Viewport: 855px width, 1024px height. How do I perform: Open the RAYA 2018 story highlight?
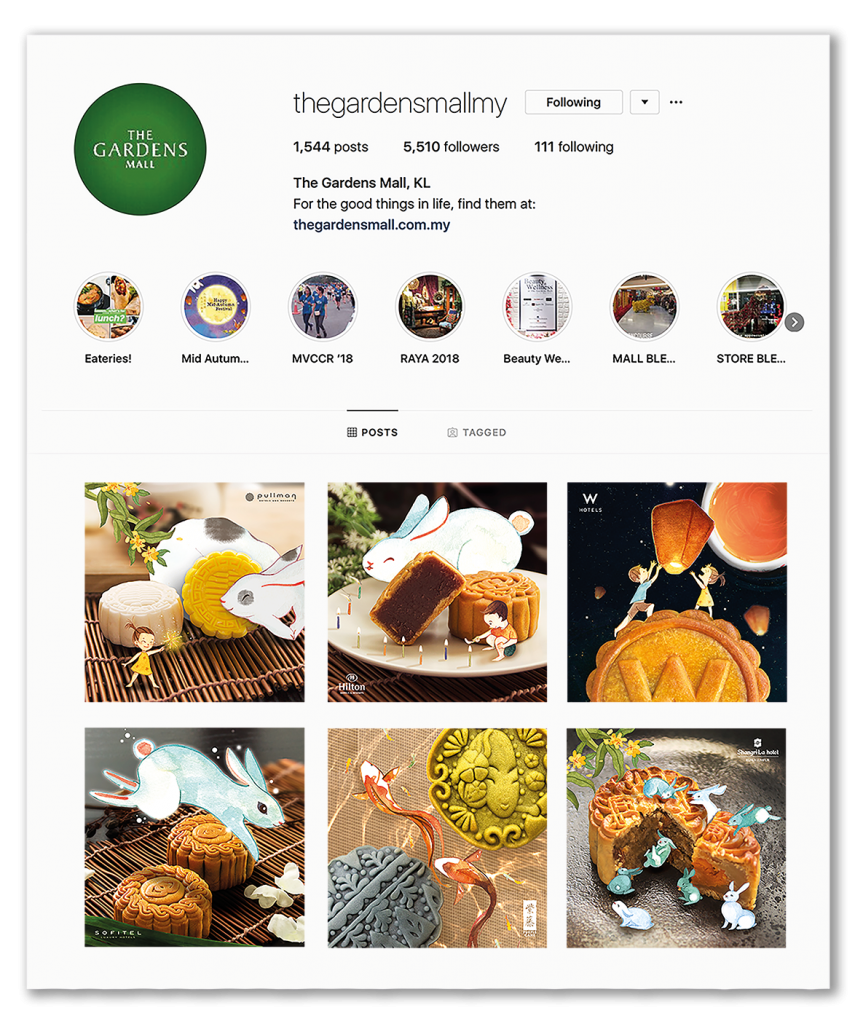tap(430, 307)
